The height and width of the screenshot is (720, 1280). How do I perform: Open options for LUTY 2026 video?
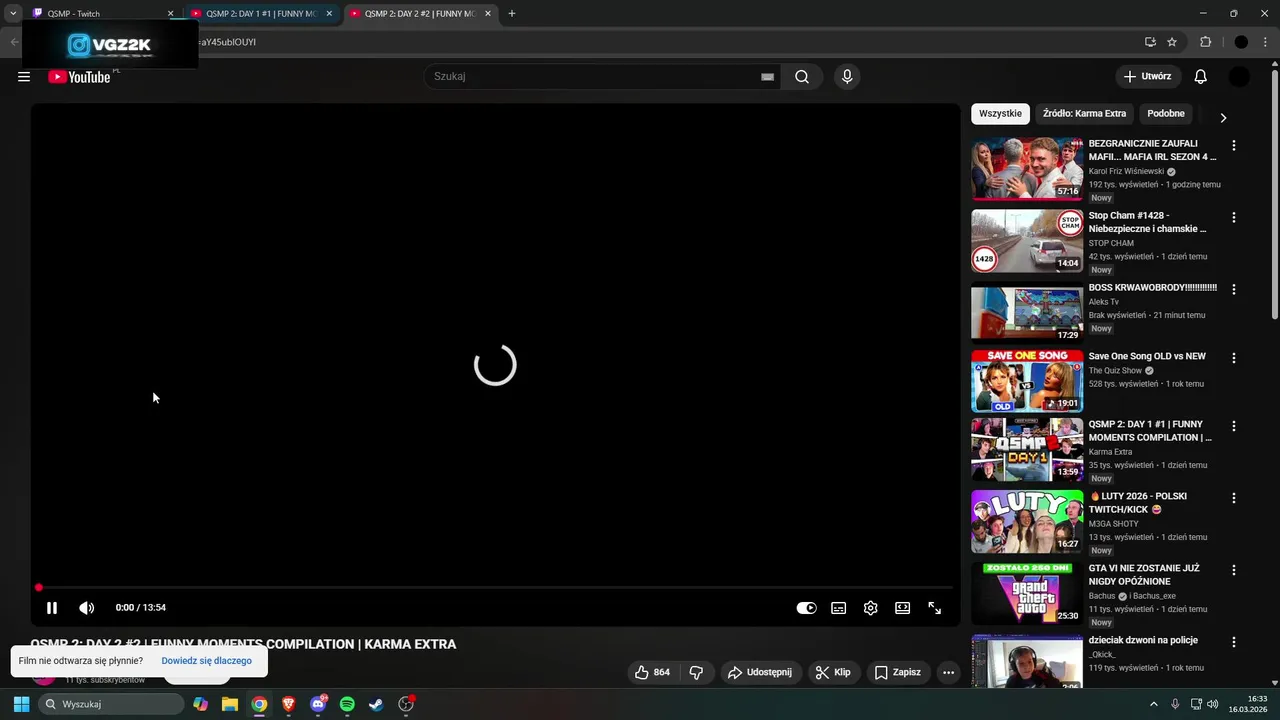coord(1234,498)
